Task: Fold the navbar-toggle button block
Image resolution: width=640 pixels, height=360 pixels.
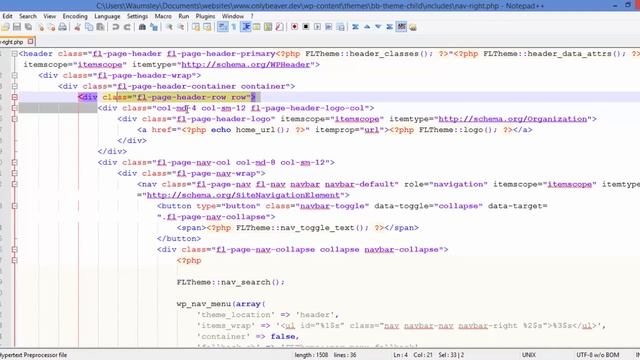Action: coord(15,206)
